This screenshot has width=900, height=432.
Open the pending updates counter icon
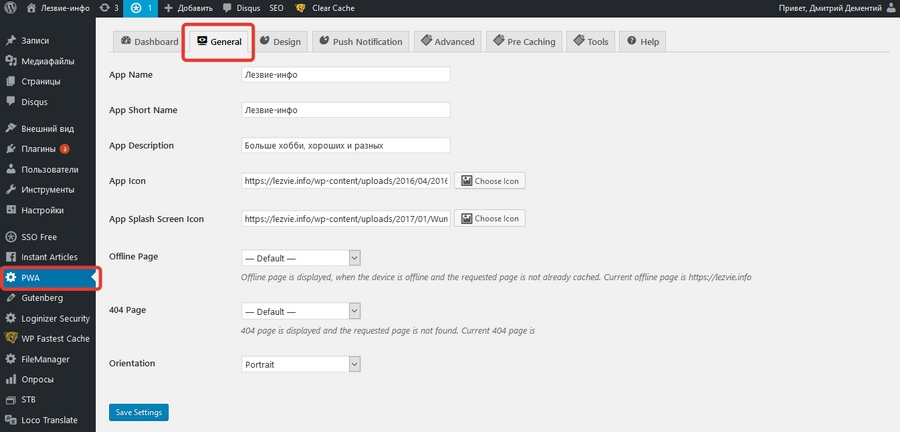[x=104, y=8]
